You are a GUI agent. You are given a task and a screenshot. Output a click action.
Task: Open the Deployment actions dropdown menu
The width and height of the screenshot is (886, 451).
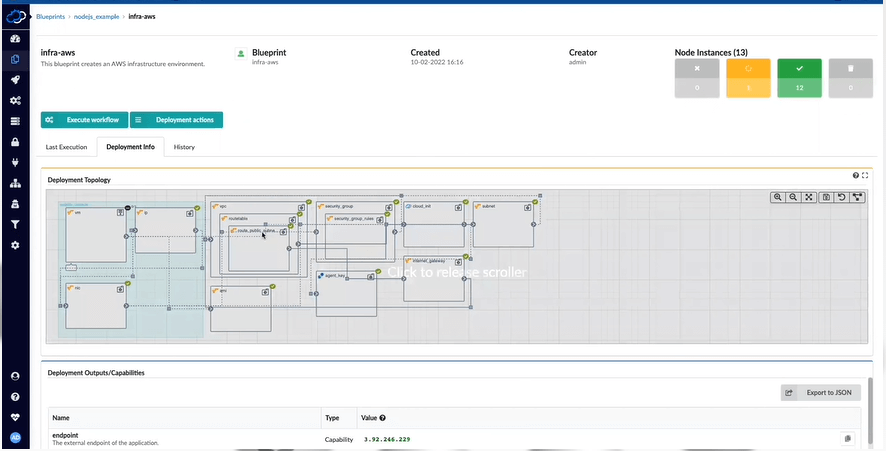177,120
